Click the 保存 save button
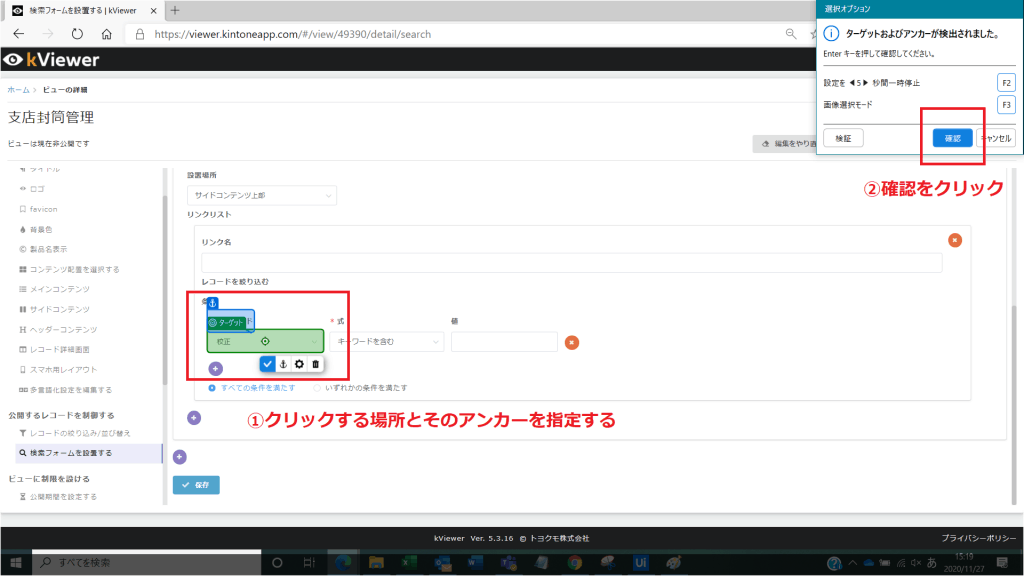The height and width of the screenshot is (576, 1024). [196, 485]
